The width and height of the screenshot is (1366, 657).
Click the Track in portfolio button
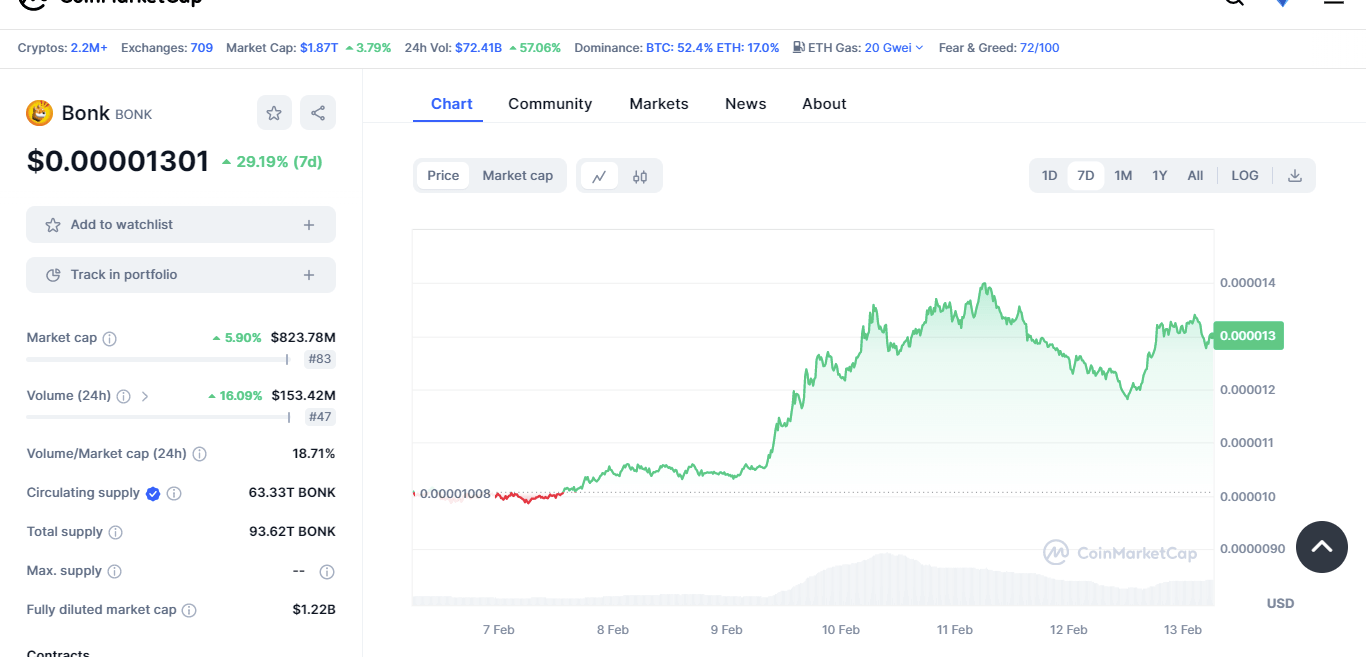coord(181,275)
